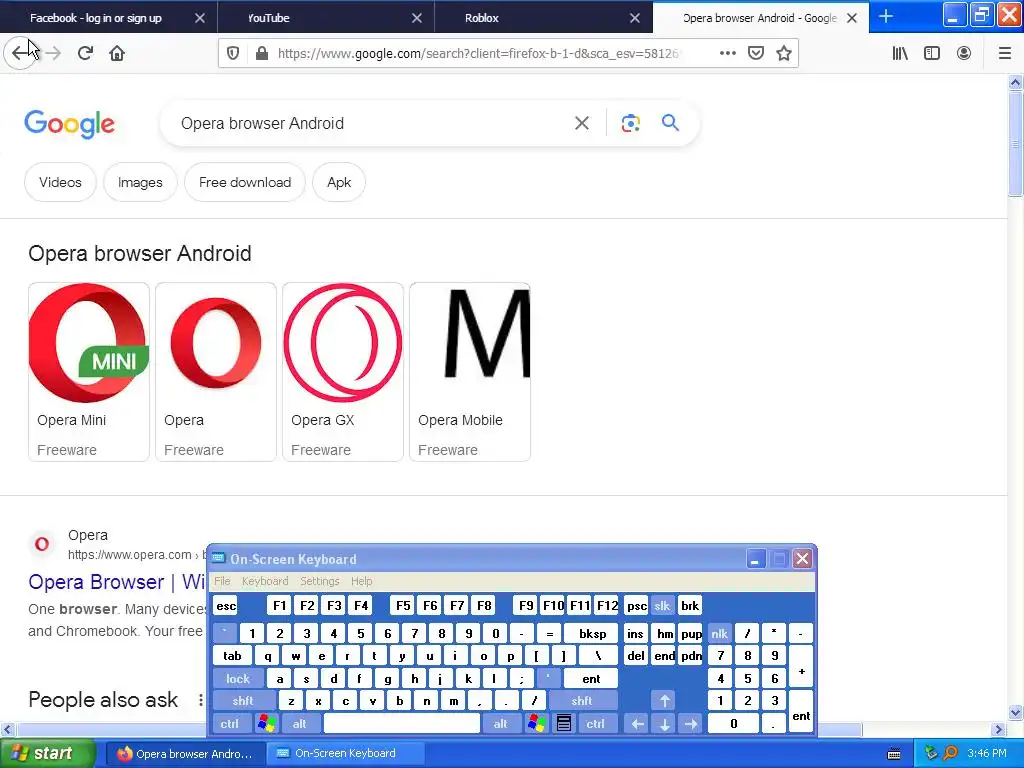Click the down arrow key on On-Screen Keyboard
1024x768 pixels.
664,723
